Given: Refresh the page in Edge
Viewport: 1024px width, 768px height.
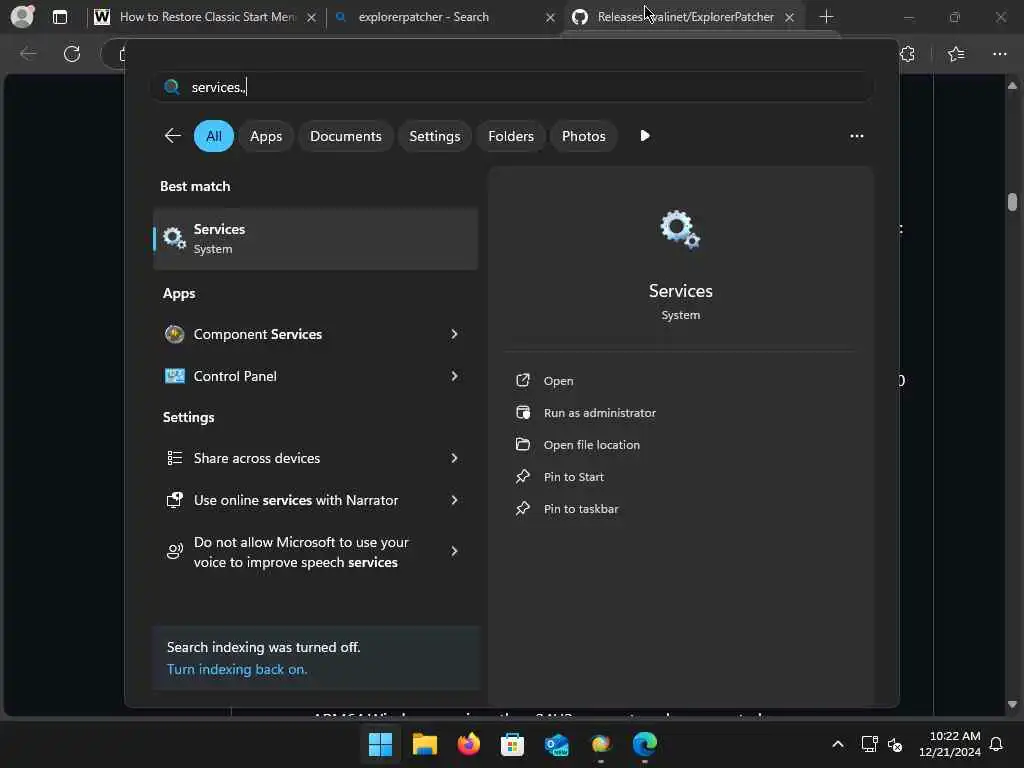Looking at the screenshot, I should 72,54.
